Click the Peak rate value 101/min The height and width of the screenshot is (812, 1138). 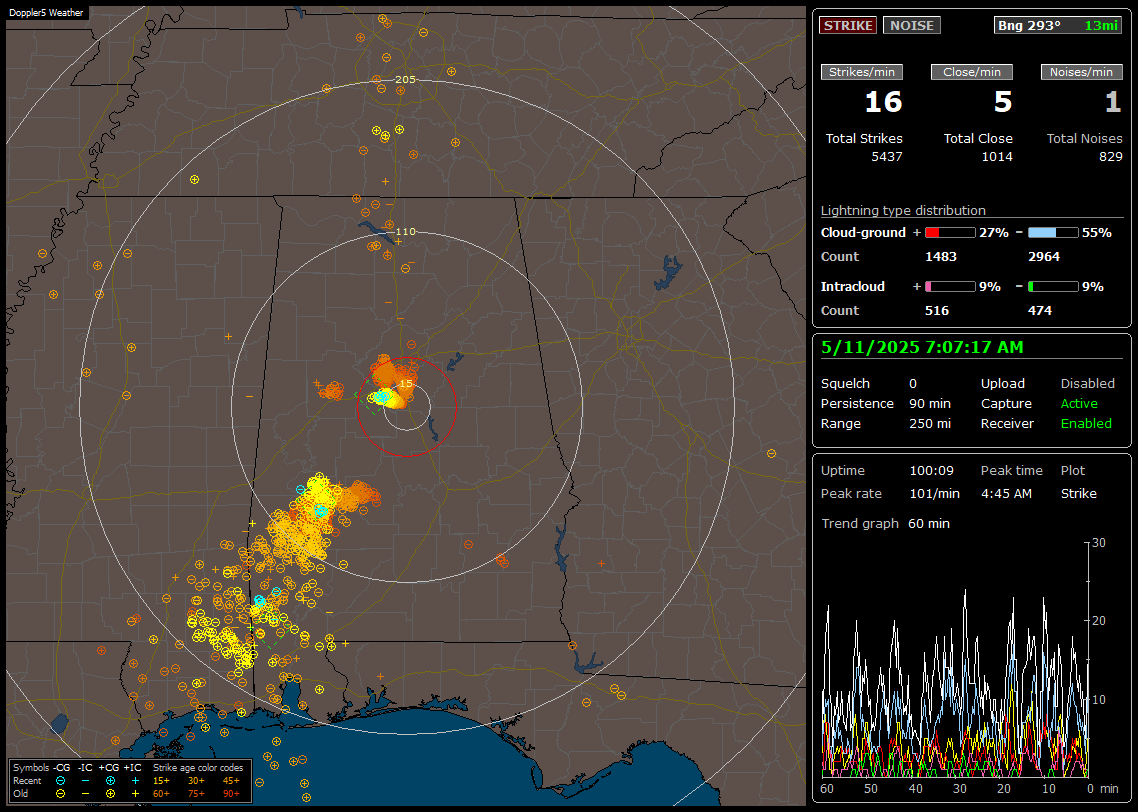934,493
